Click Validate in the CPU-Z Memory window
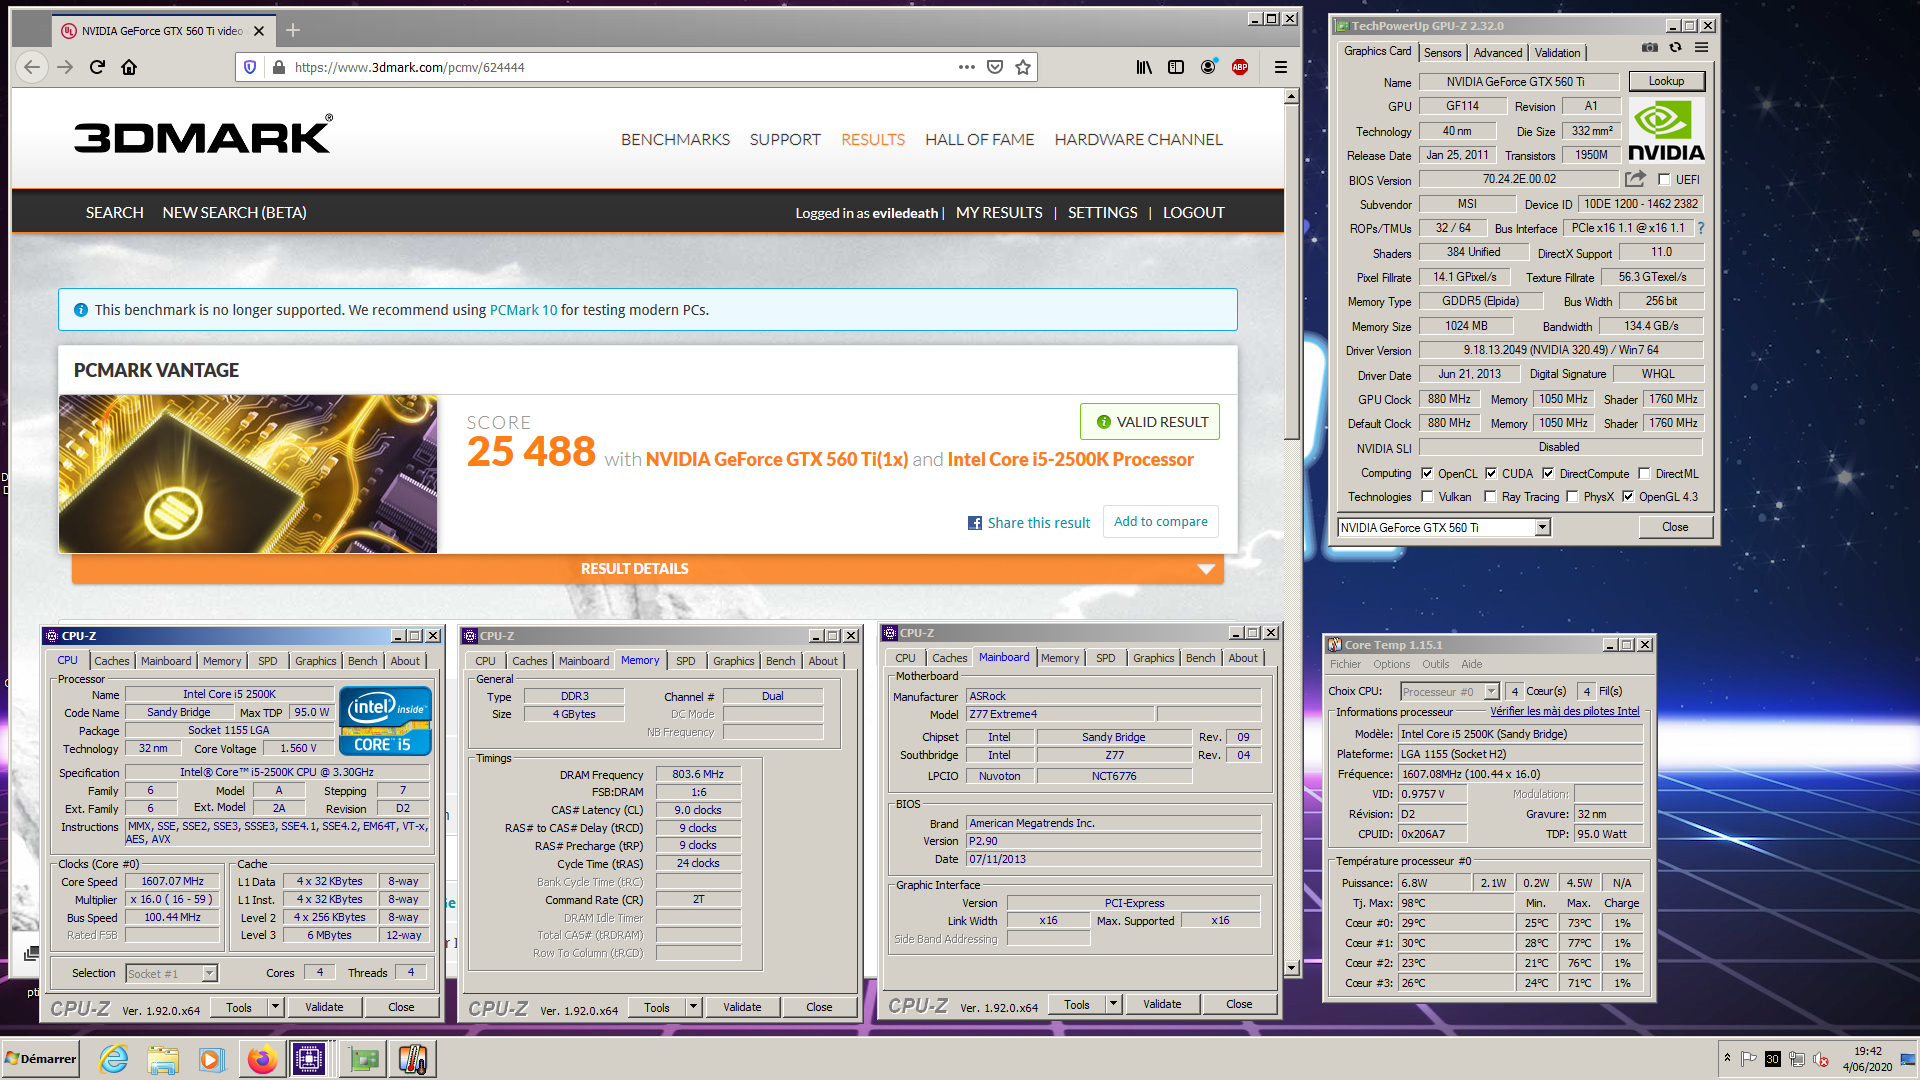This screenshot has height=1080, width=1920. point(742,1007)
